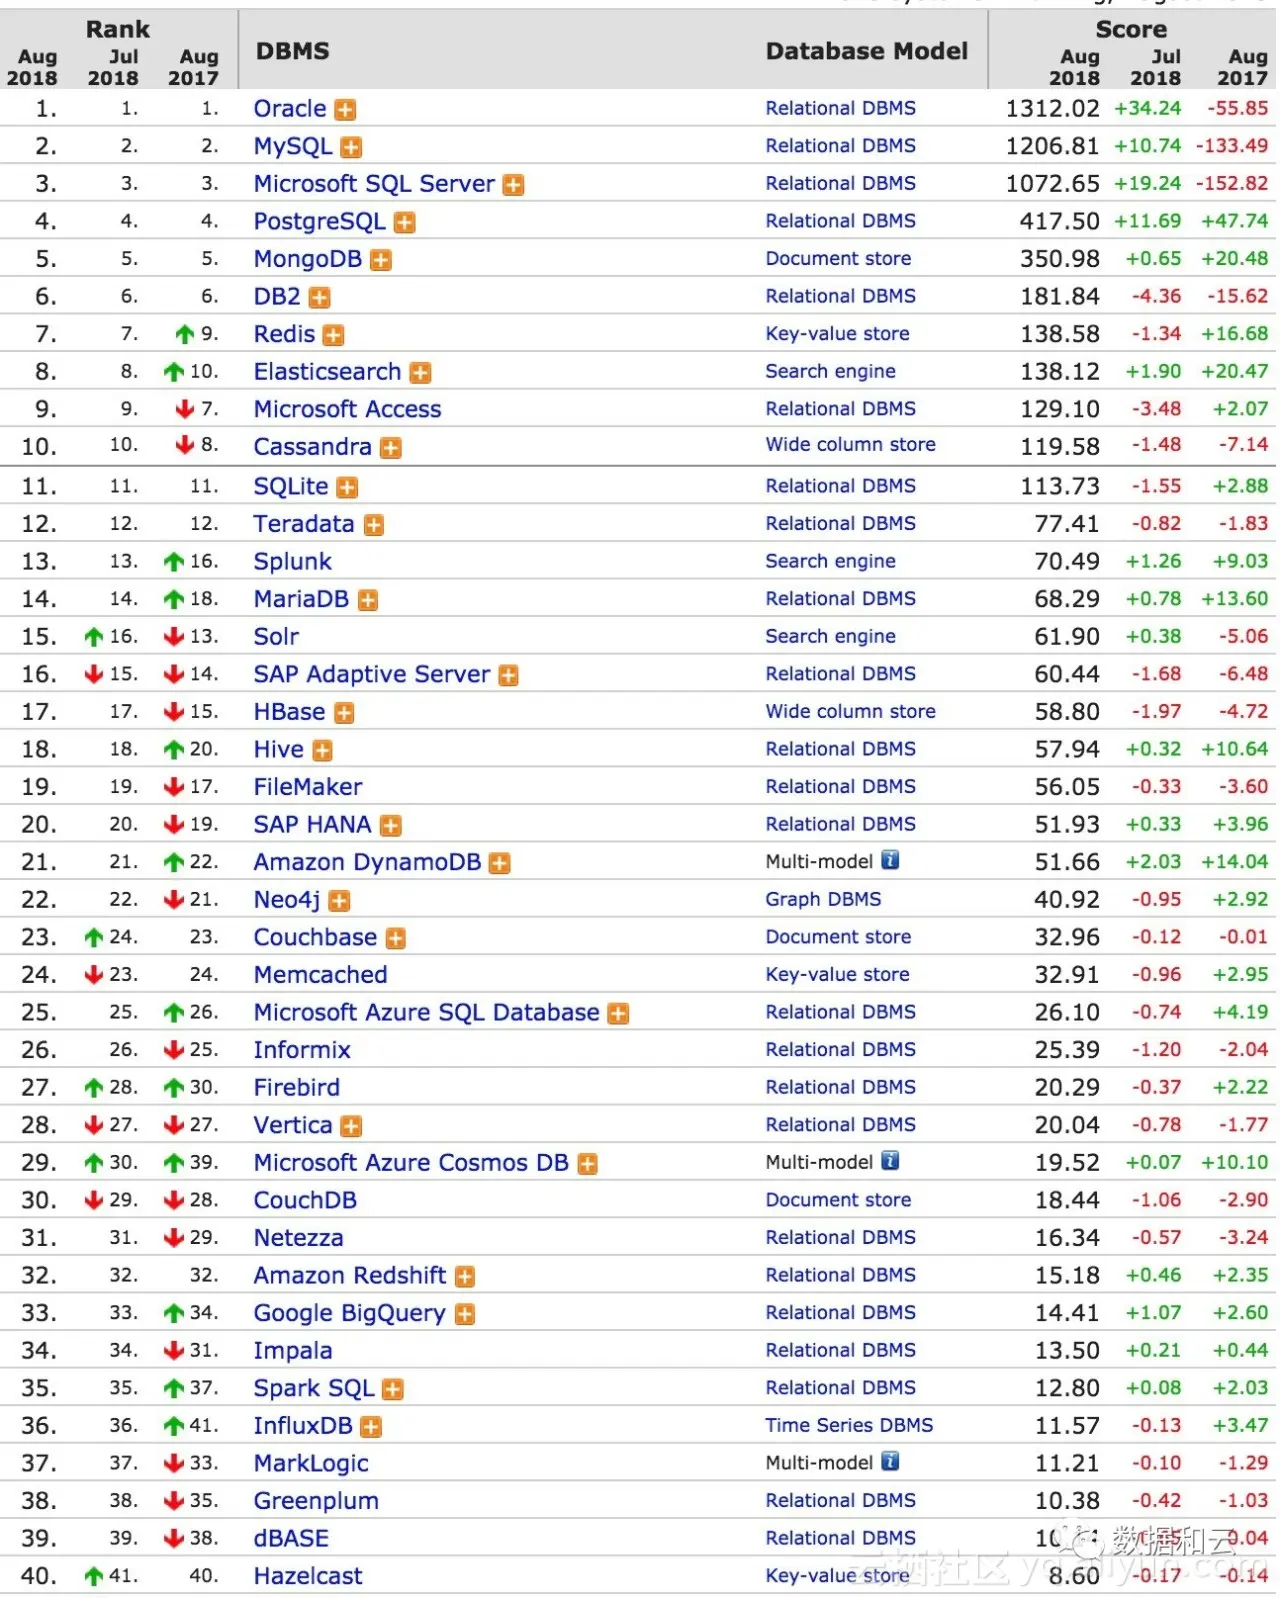This screenshot has width=1280, height=1598.
Task: Open the FileMaker link
Action: pos(308,788)
